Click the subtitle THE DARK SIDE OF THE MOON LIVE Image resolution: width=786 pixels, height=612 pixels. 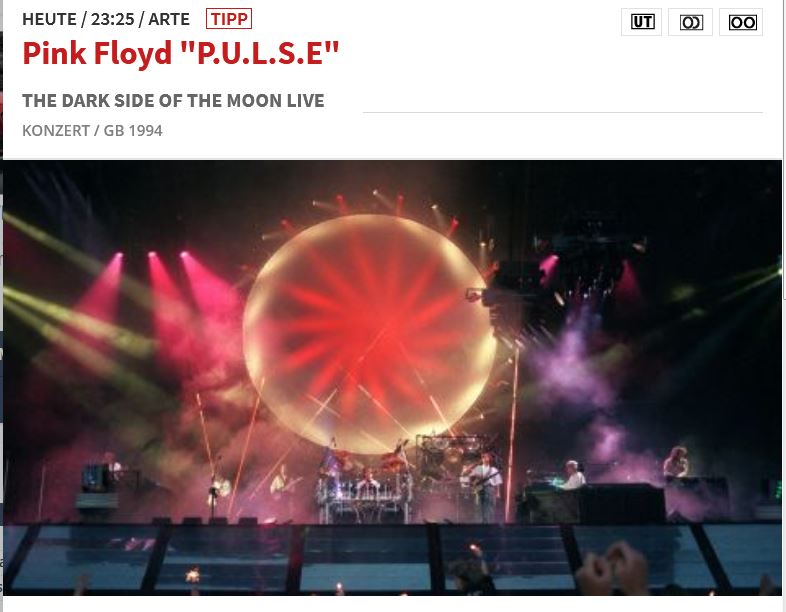pyautogui.click(x=173, y=100)
